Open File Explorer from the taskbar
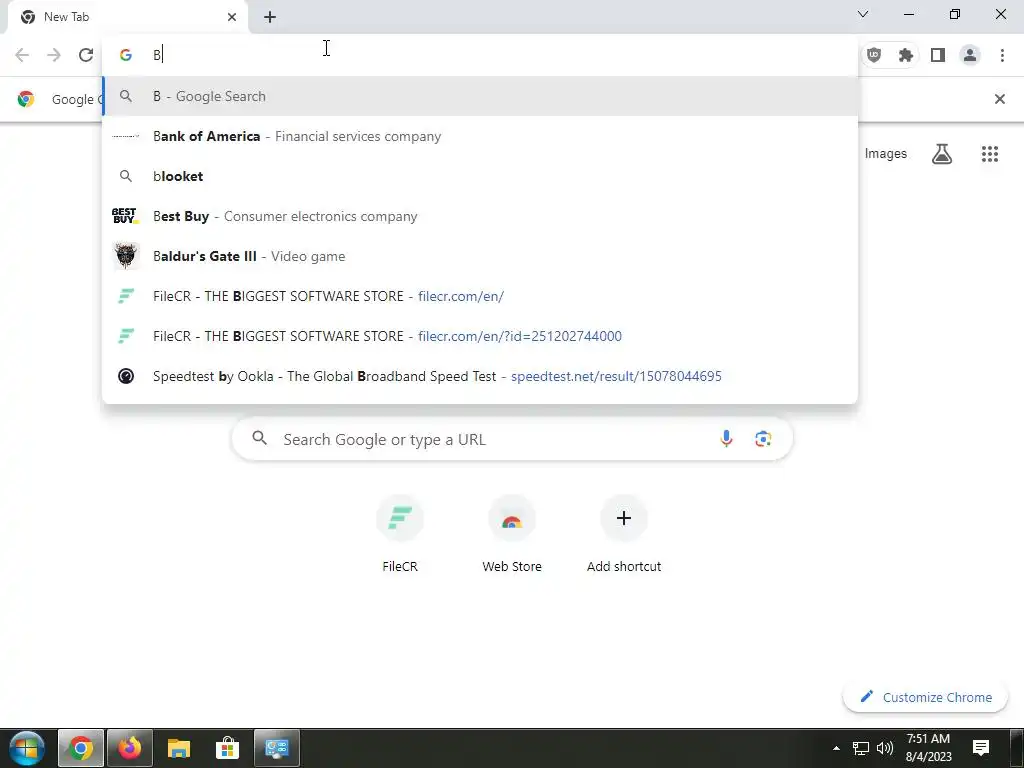This screenshot has width=1024, height=768. [x=178, y=748]
